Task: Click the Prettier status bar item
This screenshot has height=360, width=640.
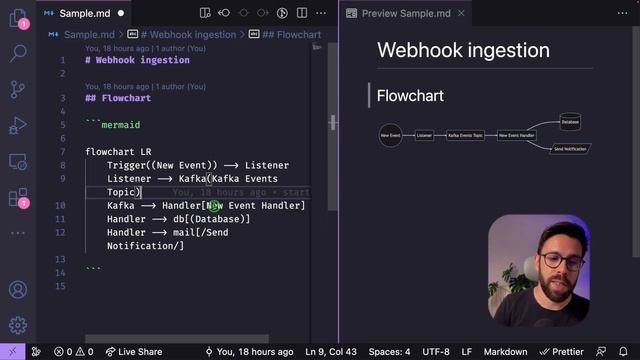Action: [561, 351]
